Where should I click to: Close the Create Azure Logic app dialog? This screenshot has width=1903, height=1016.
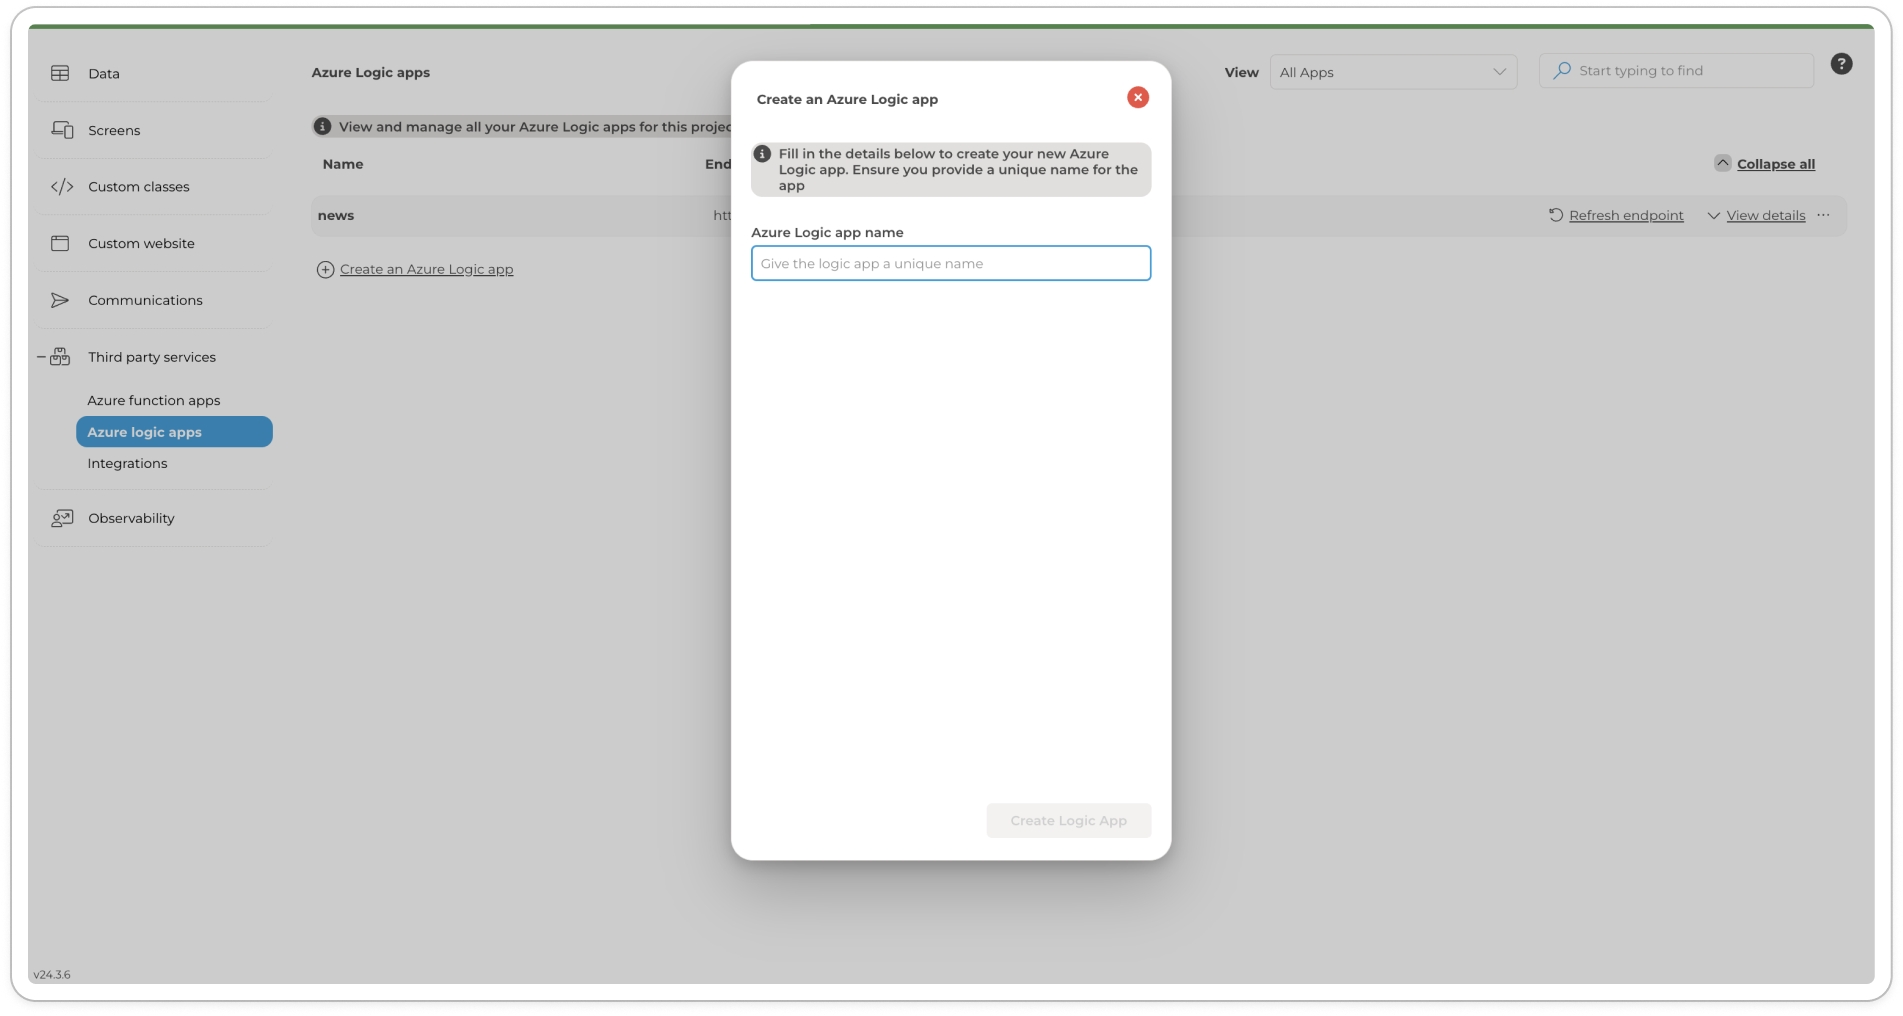tap(1137, 97)
